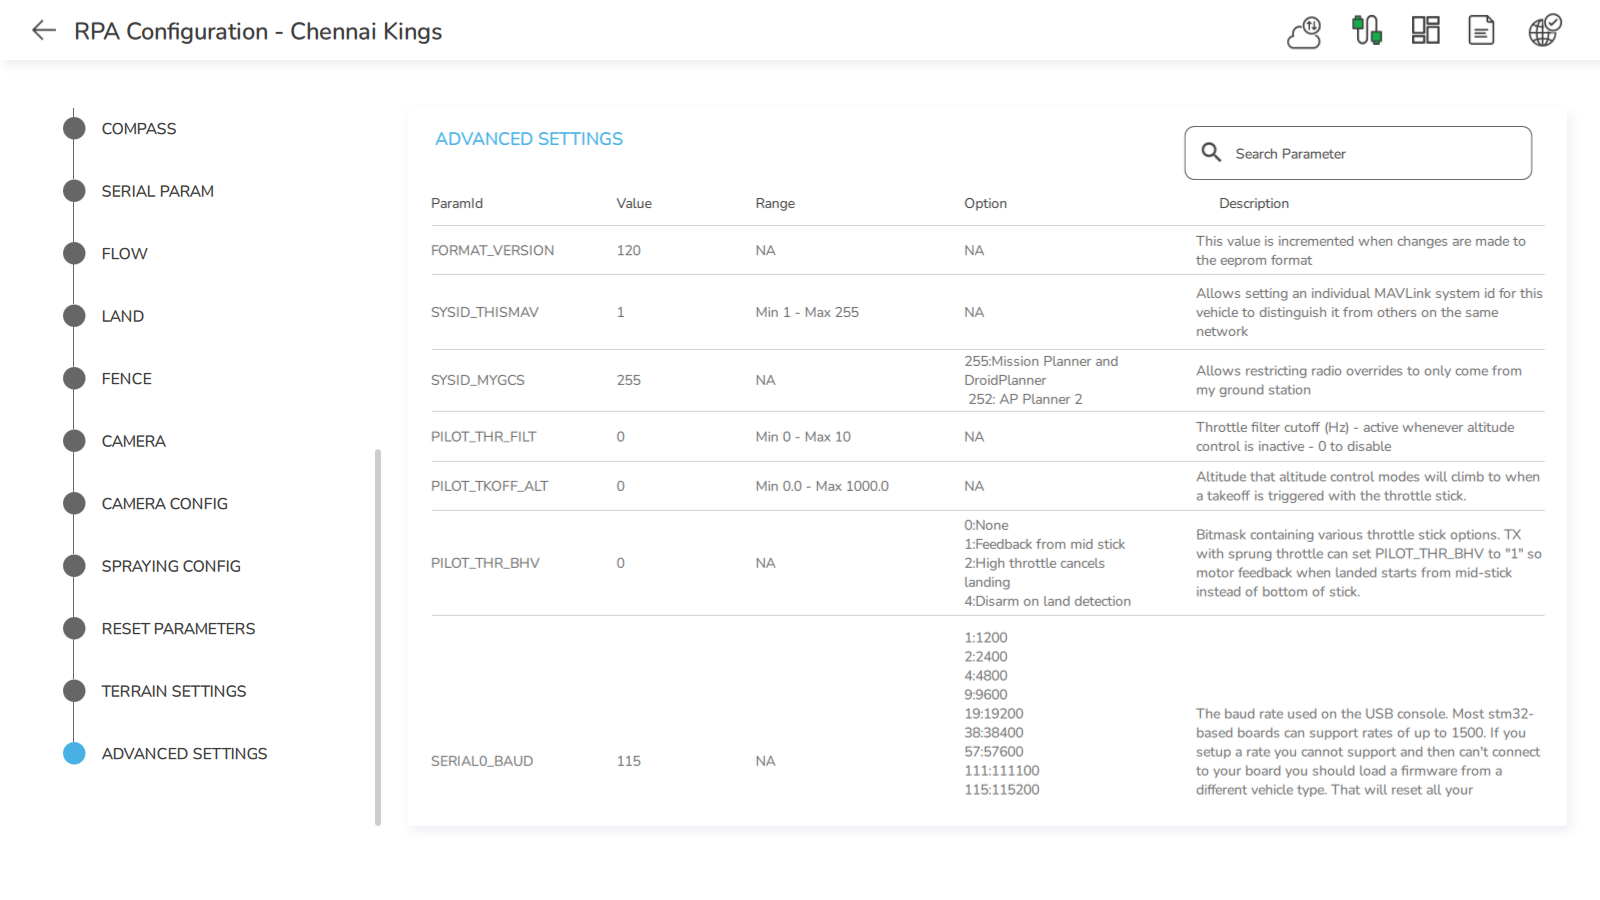
Task: Open SPRAYING CONFIG step
Action: (x=171, y=566)
